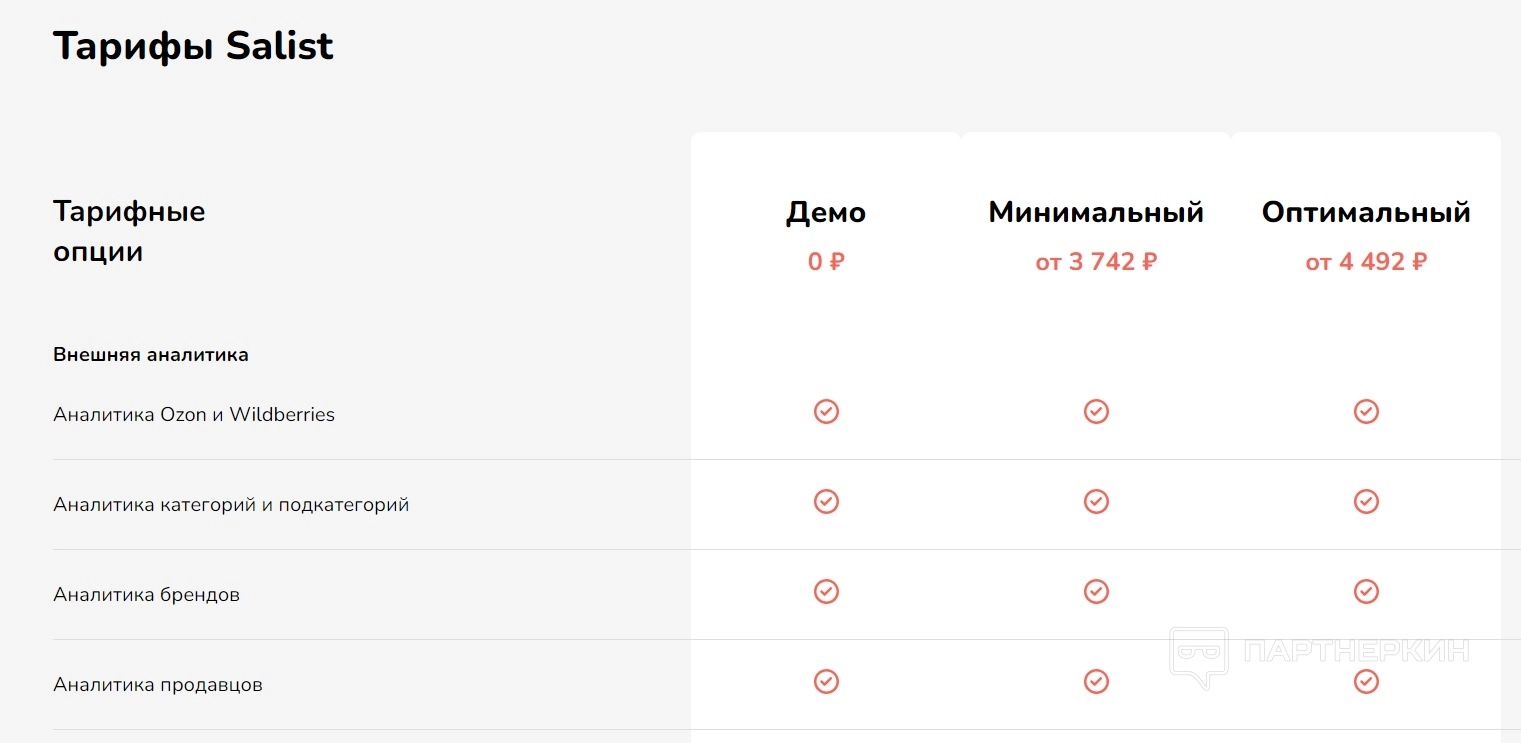
Task: Click the от 3 742 ₽ price
Action: [x=1096, y=262]
